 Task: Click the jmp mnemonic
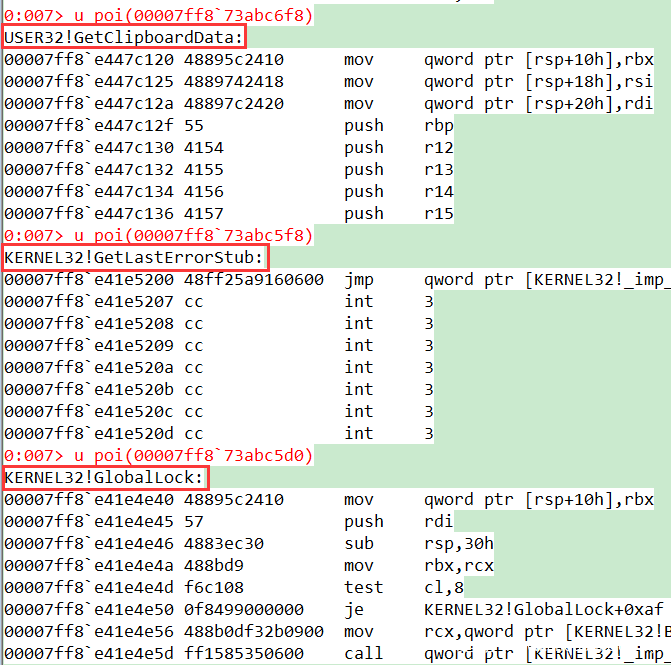(359, 280)
